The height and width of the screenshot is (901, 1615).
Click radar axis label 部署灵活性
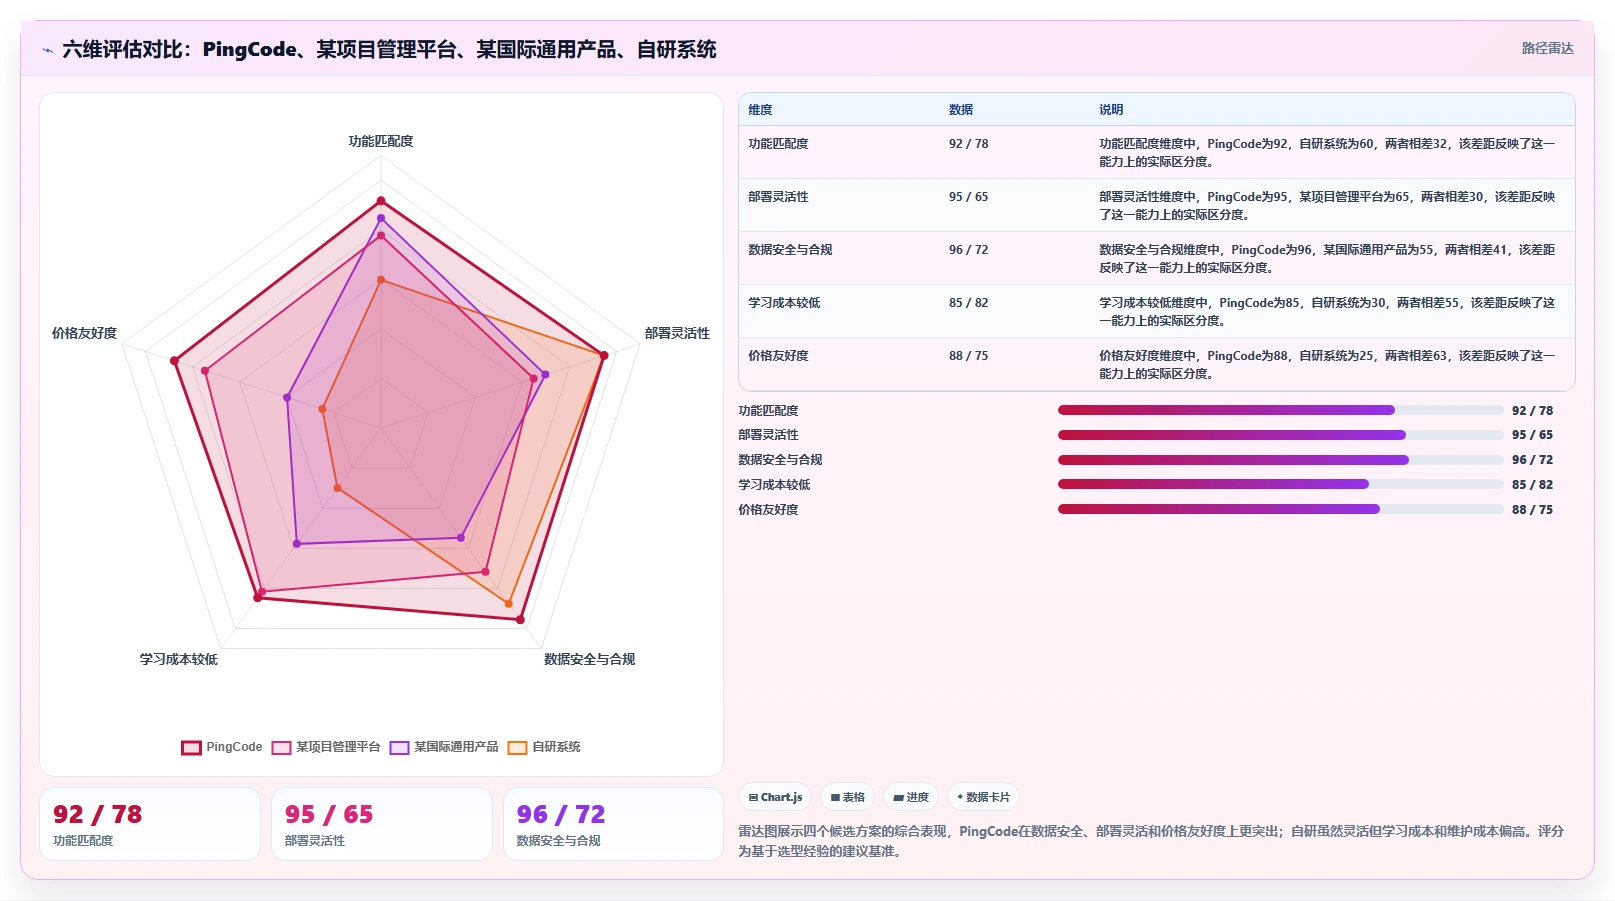(677, 333)
